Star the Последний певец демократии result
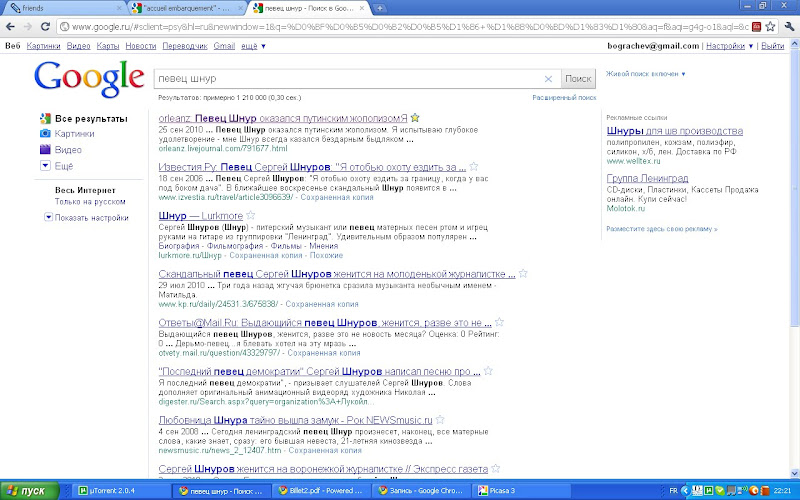The width and height of the screenshot is (800, 500). [x=488, y=371]
